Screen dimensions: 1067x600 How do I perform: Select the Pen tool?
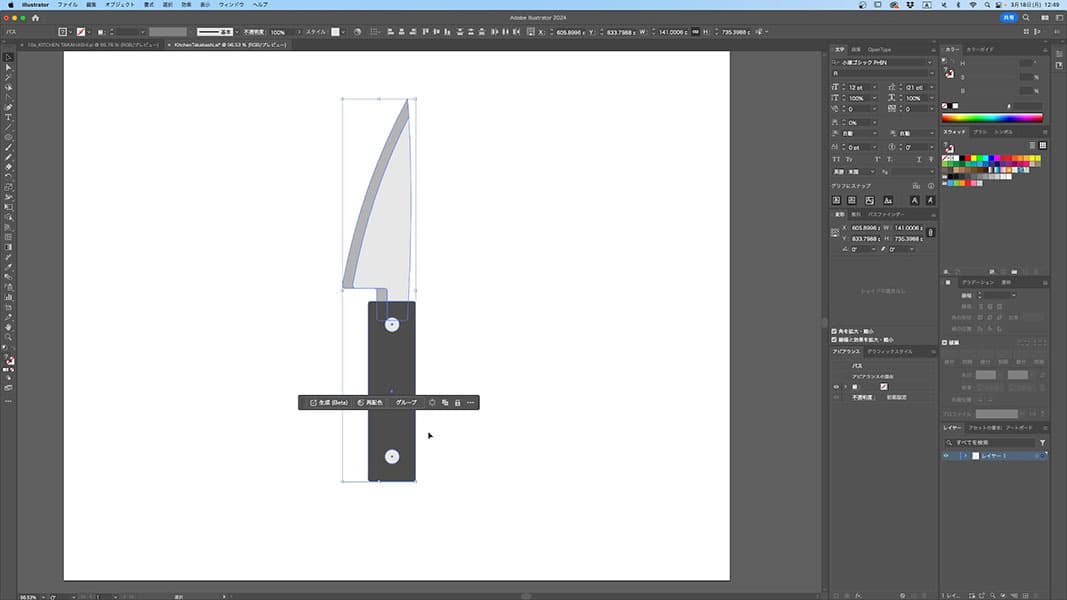9,107
